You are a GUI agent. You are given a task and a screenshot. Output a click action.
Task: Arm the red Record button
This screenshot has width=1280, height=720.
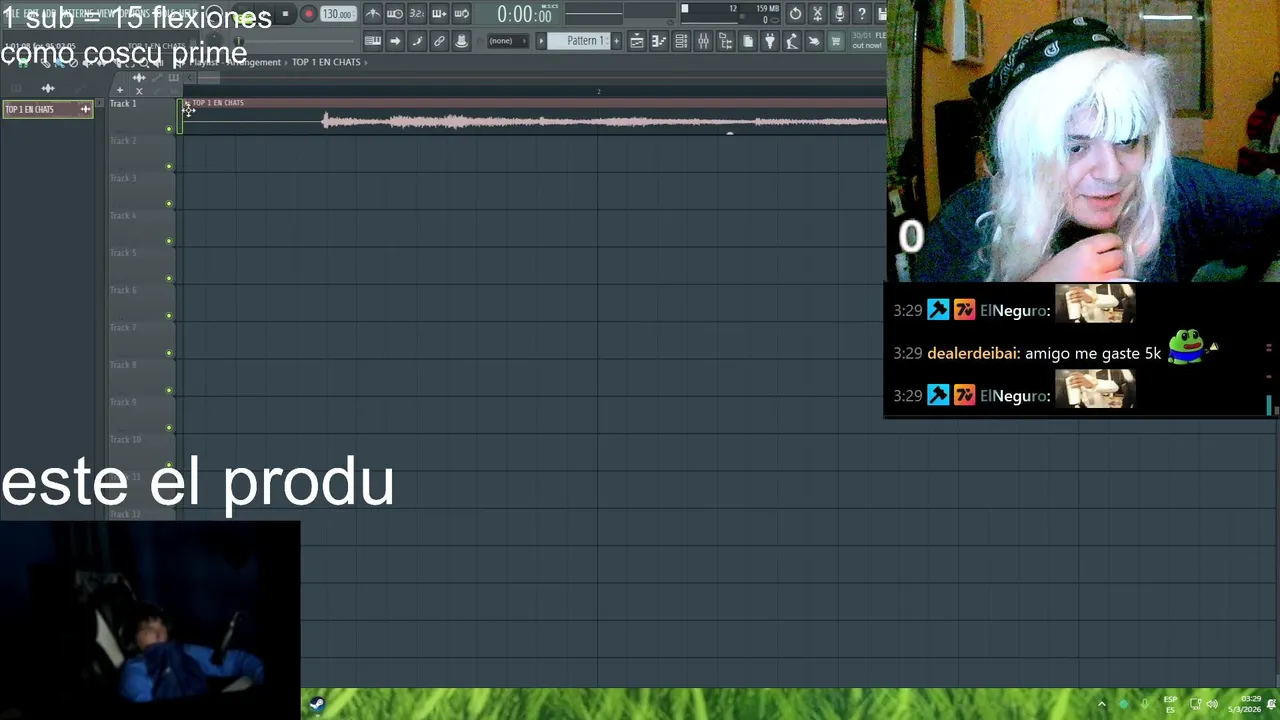point(308,14)
